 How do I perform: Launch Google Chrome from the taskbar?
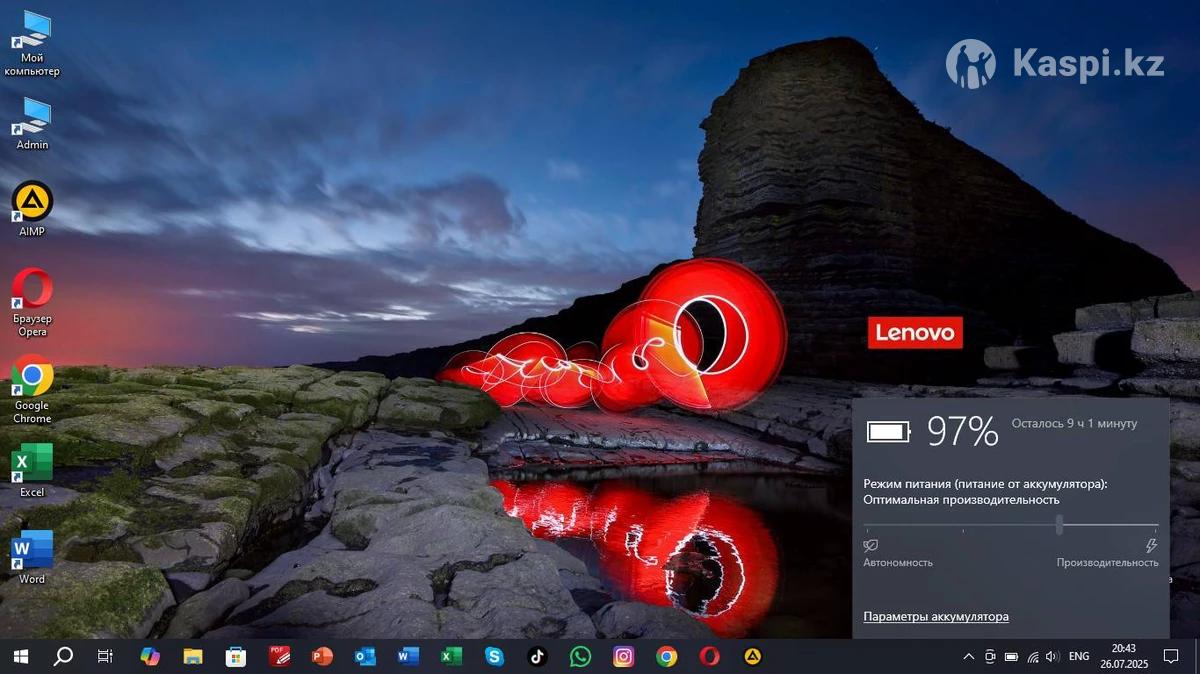[666, 657]
